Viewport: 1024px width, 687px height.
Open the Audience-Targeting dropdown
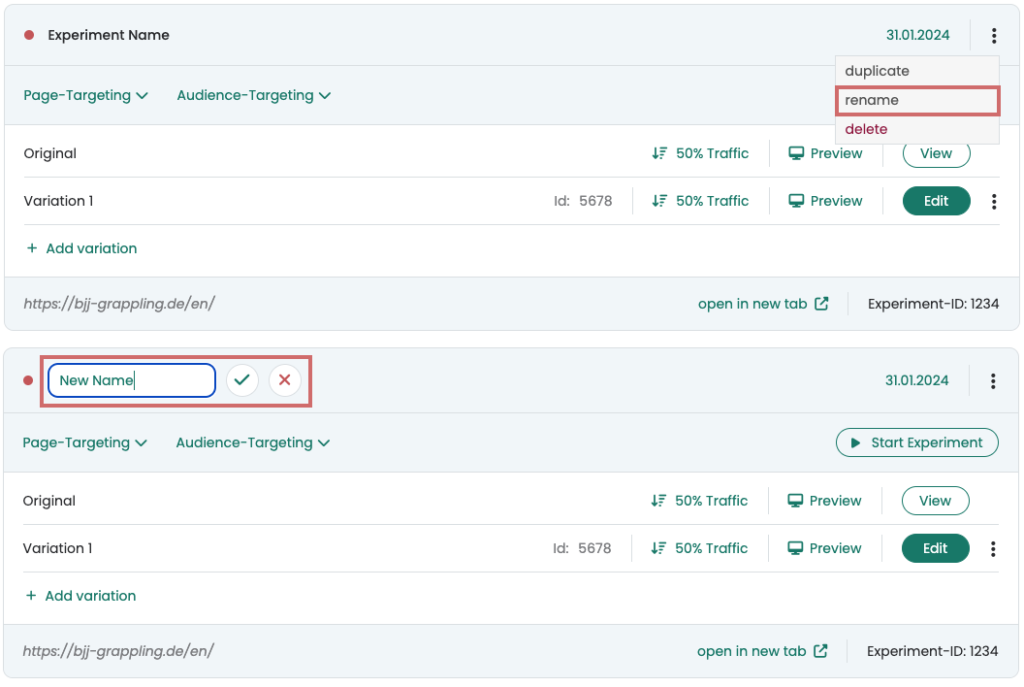(253, 95)
